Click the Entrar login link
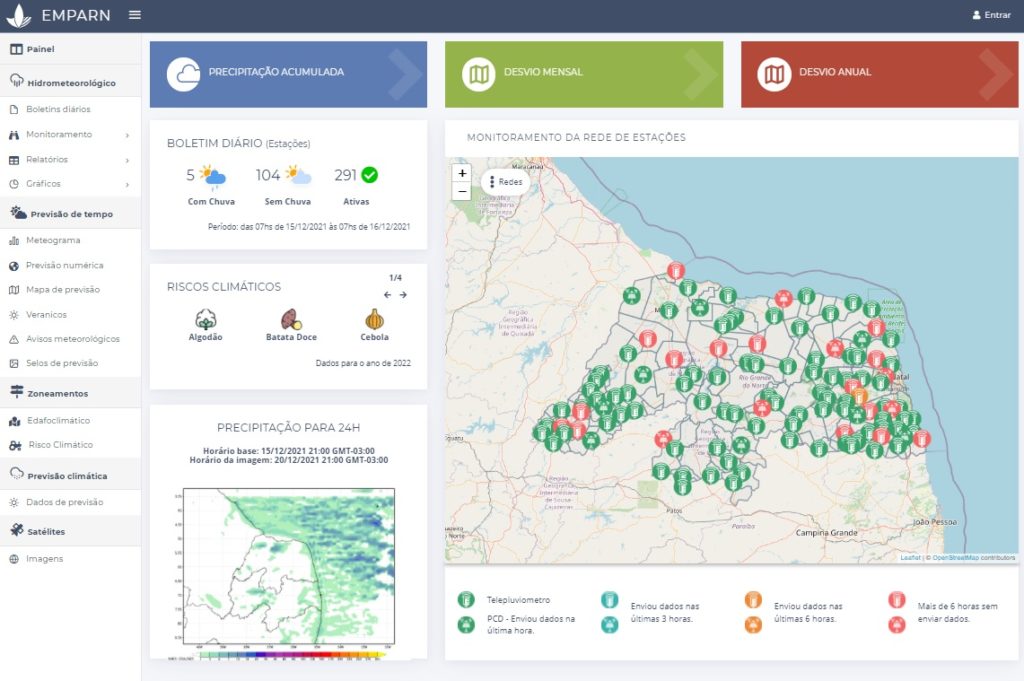Viewport: 1024px width, 681px height. pyautogui.click(x=991, y=14)
